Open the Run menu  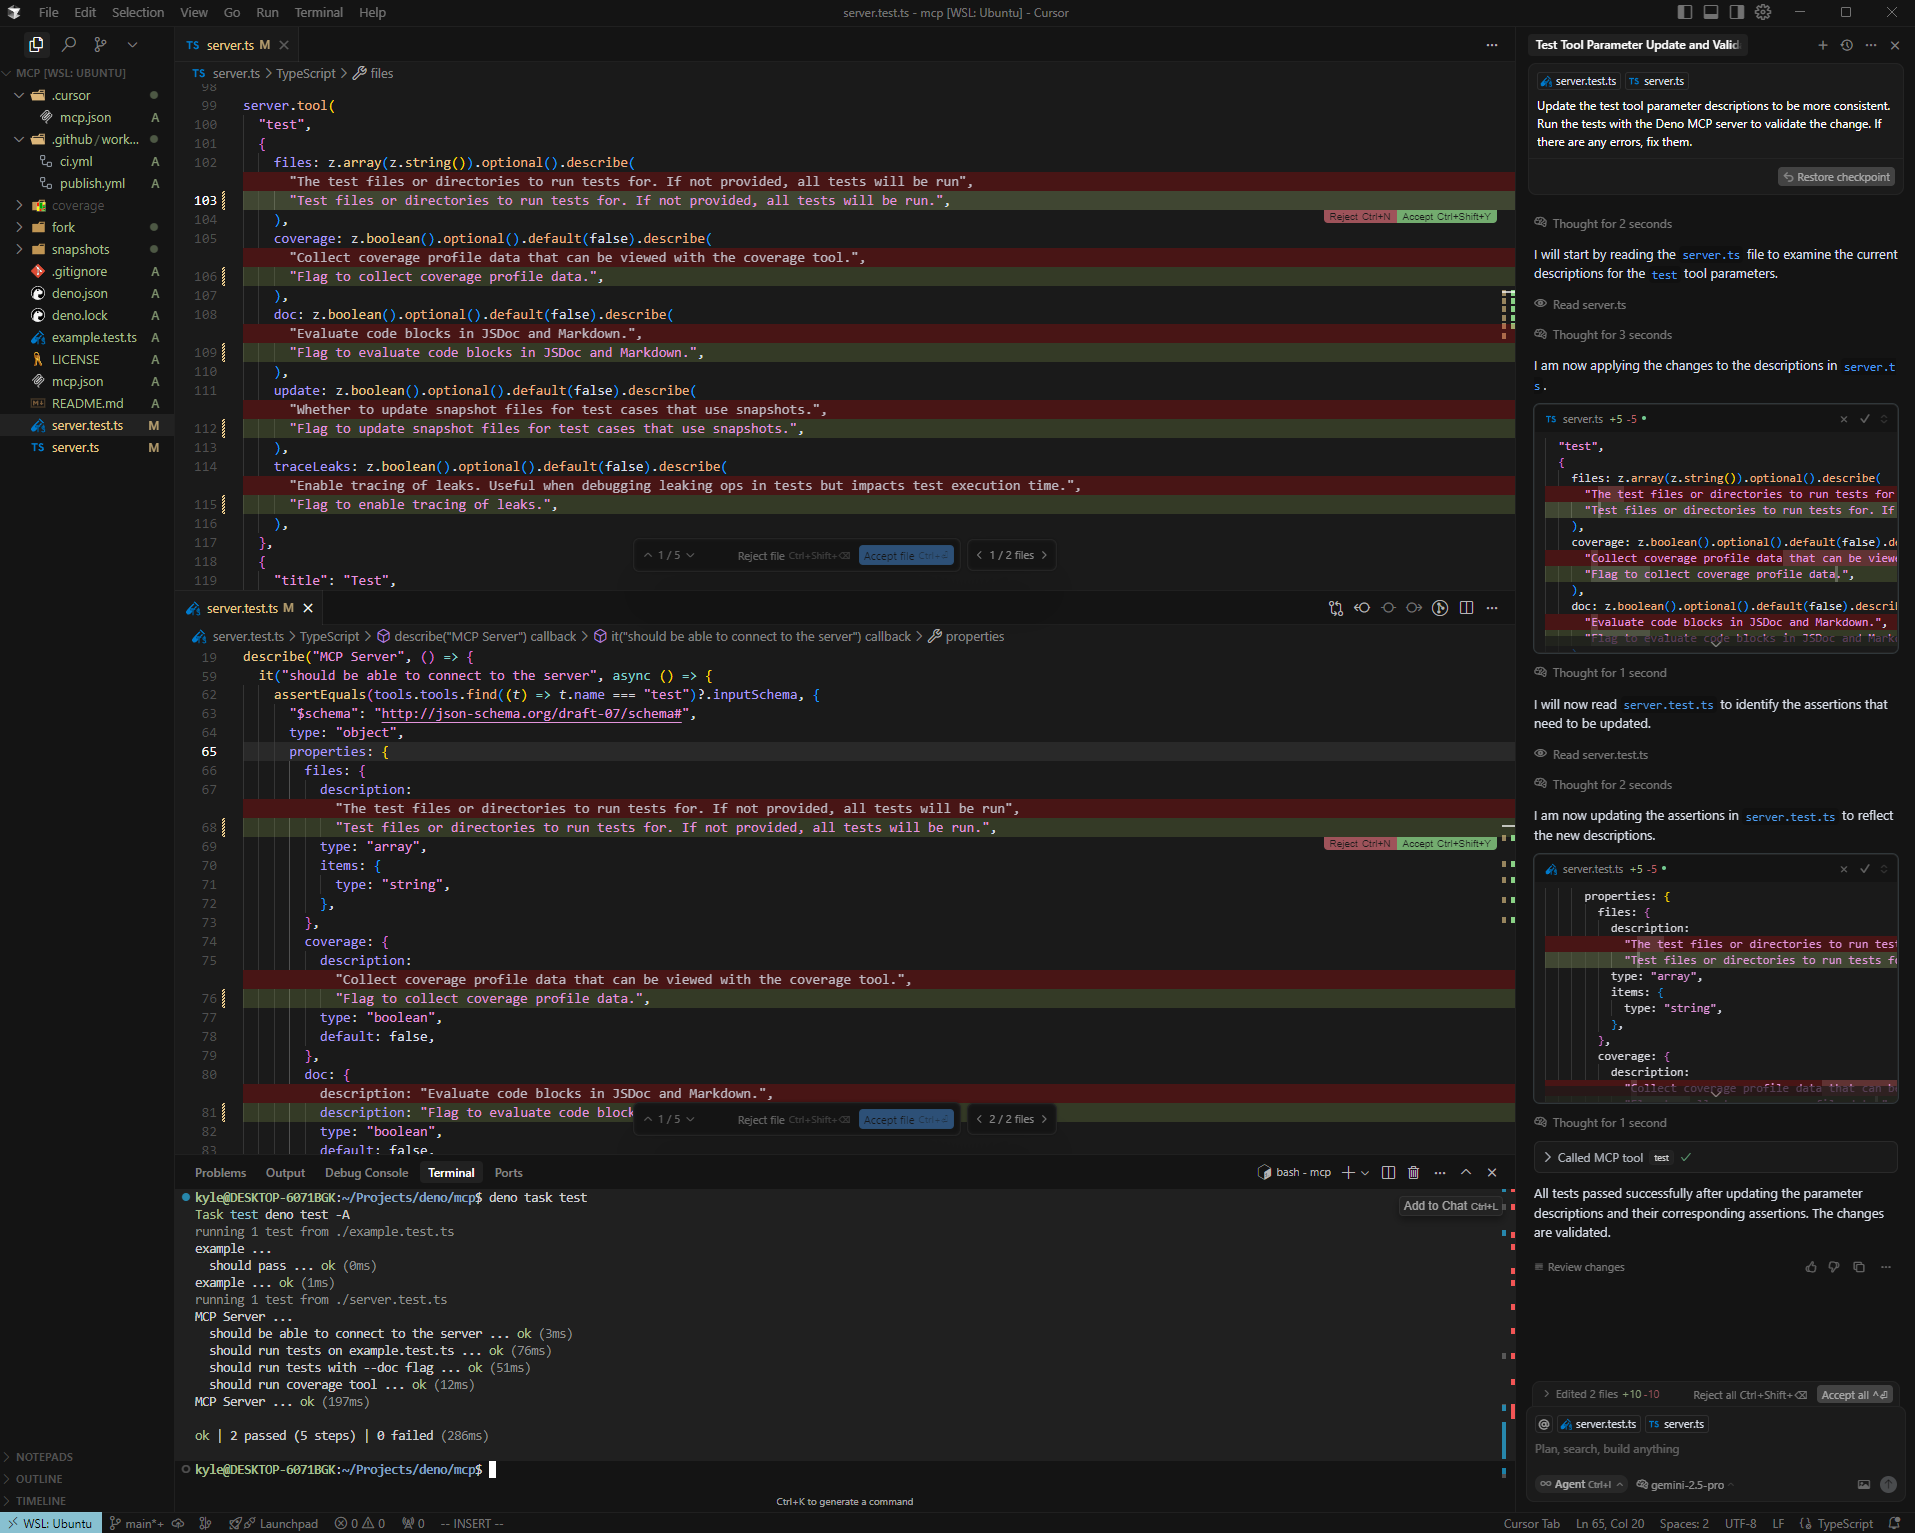[267, 12]
